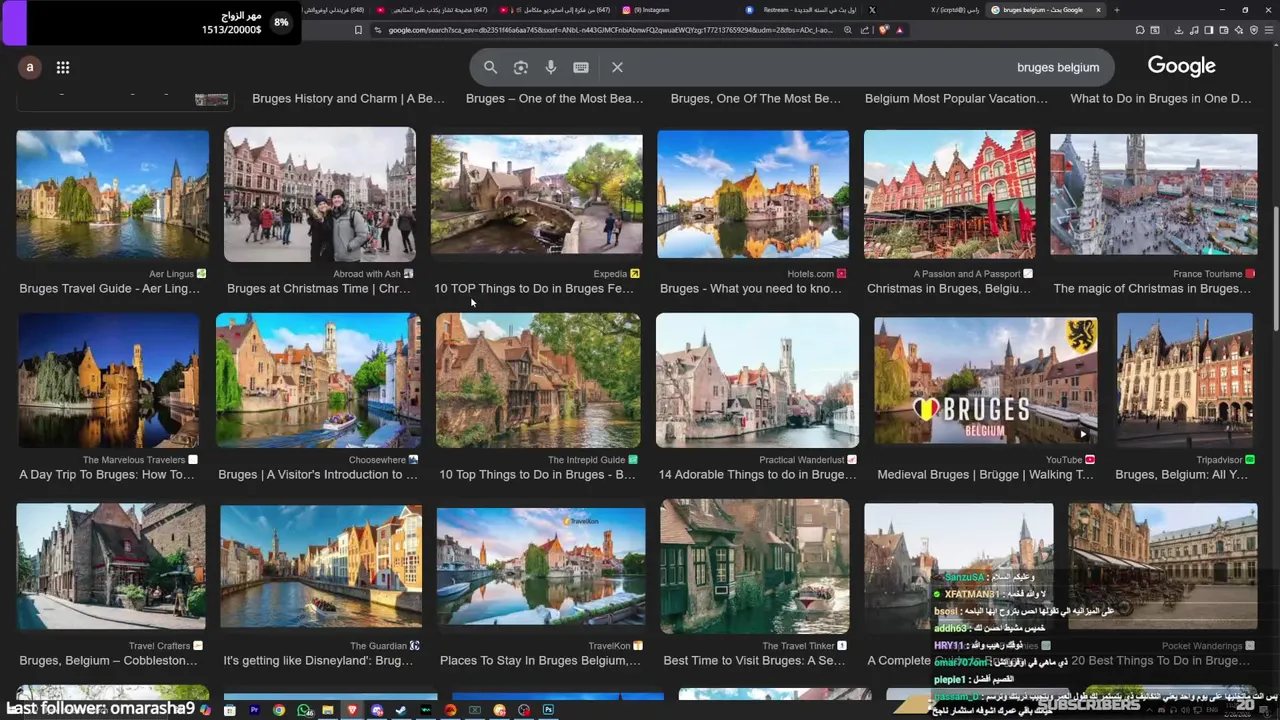
Task: Click 'Bruges, Belgium – Cobbleston...' title
Action: click(x=109, y=661)
